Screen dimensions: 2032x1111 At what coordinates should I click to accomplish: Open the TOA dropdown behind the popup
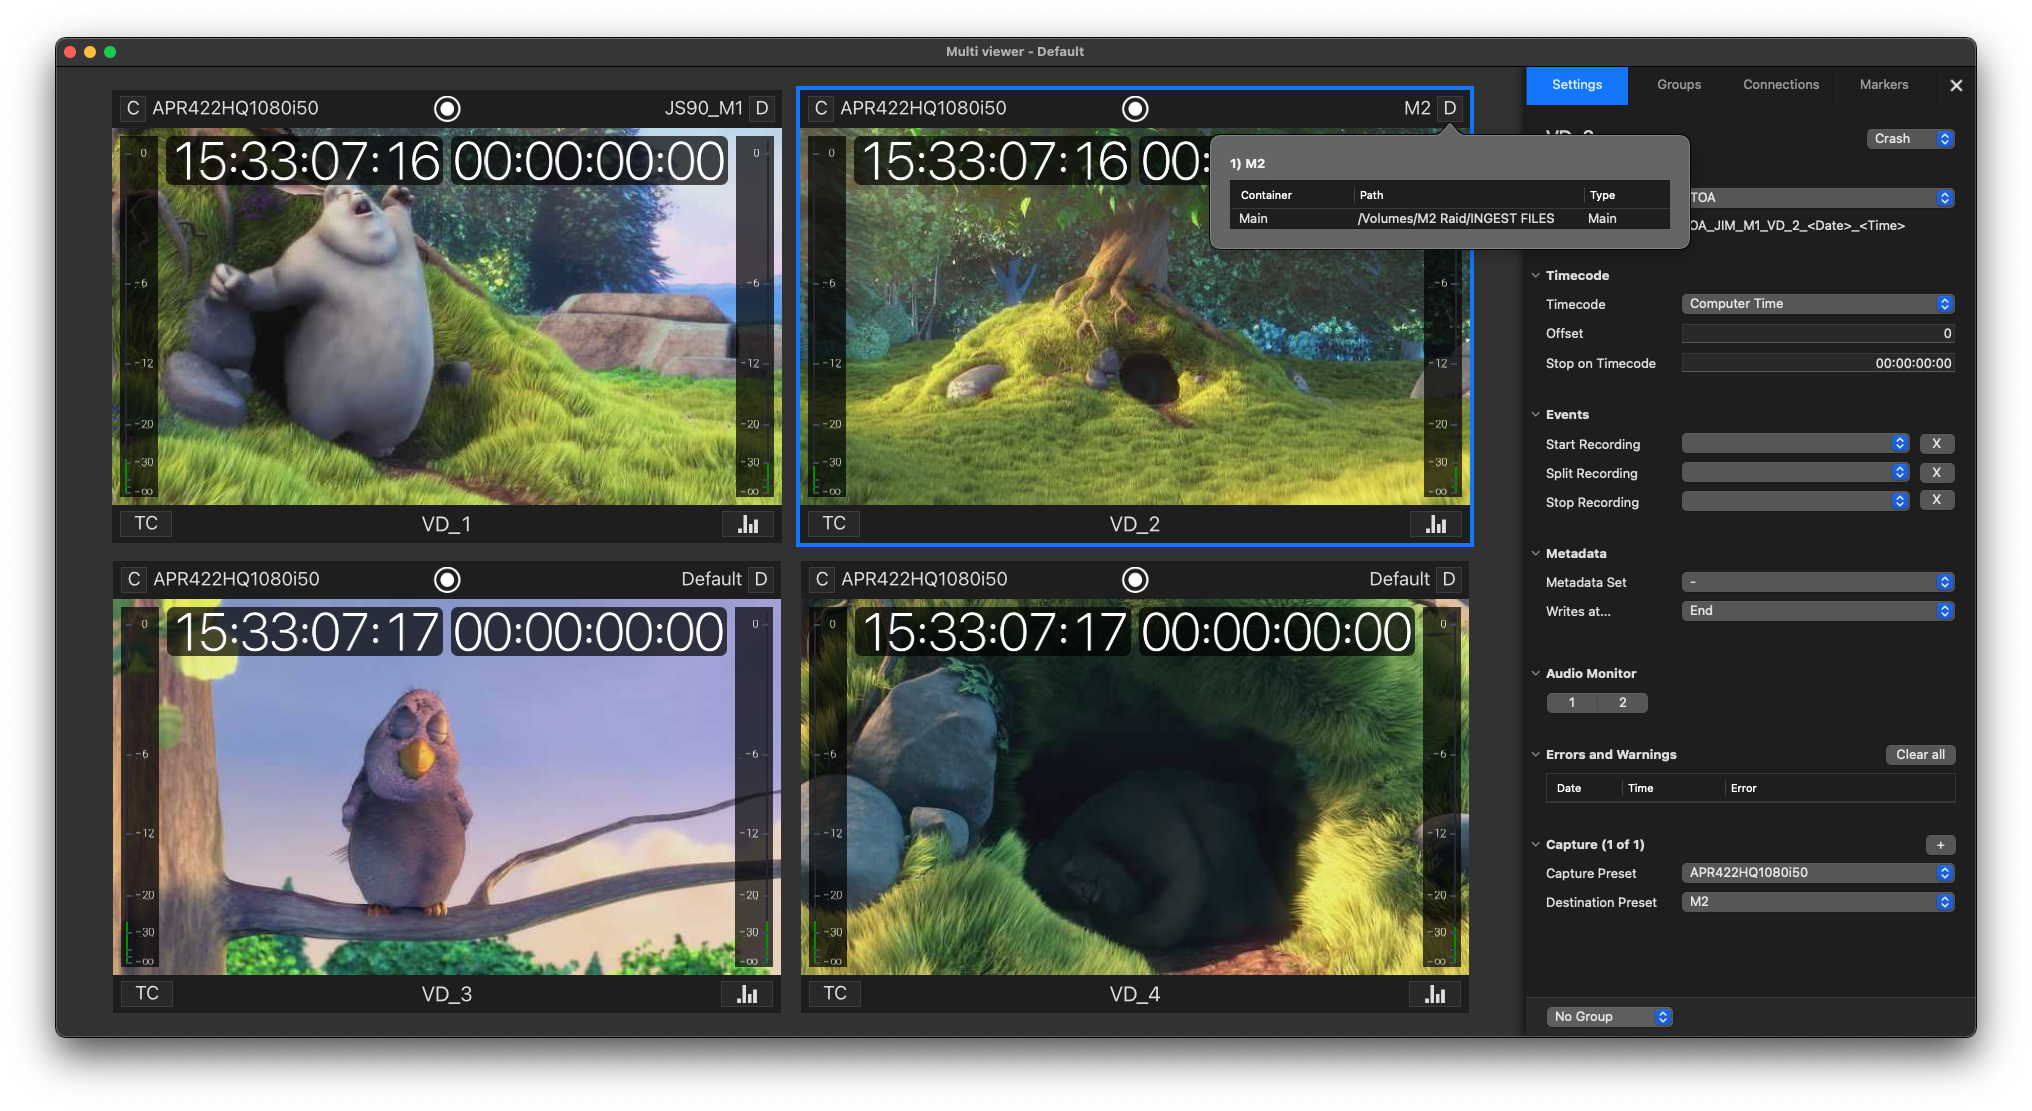click(x=1822, y=198)
